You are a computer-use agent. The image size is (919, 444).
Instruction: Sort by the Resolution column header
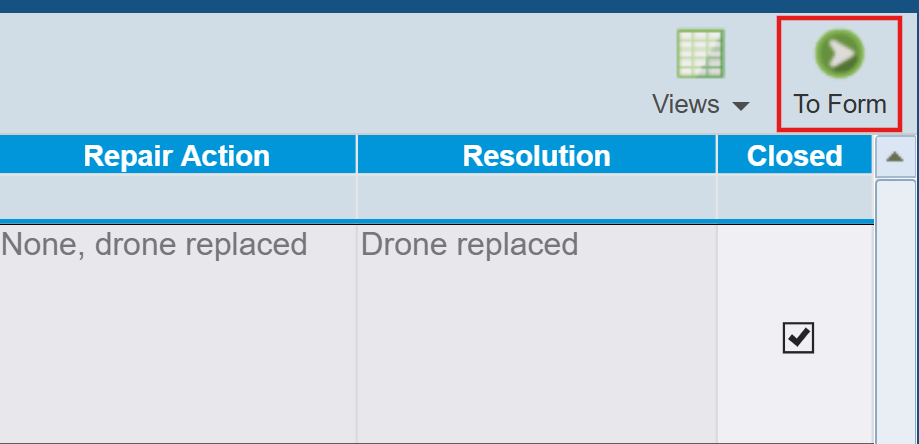coord(536,156)
